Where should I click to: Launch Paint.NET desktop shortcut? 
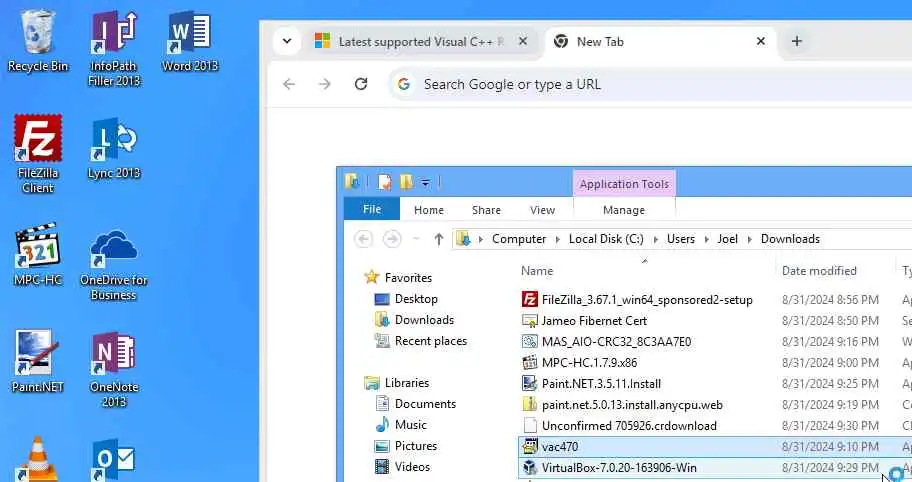[38, 362]
